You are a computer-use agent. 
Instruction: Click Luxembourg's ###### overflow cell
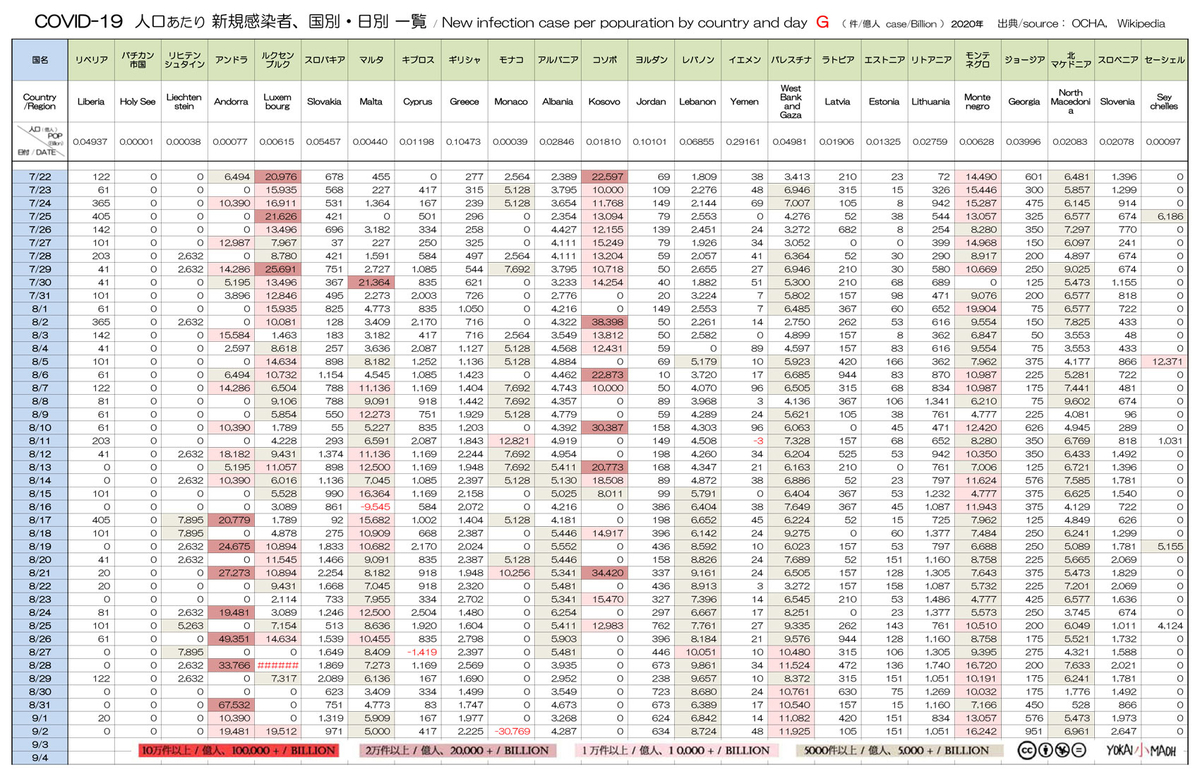click(x=277, y=664)
